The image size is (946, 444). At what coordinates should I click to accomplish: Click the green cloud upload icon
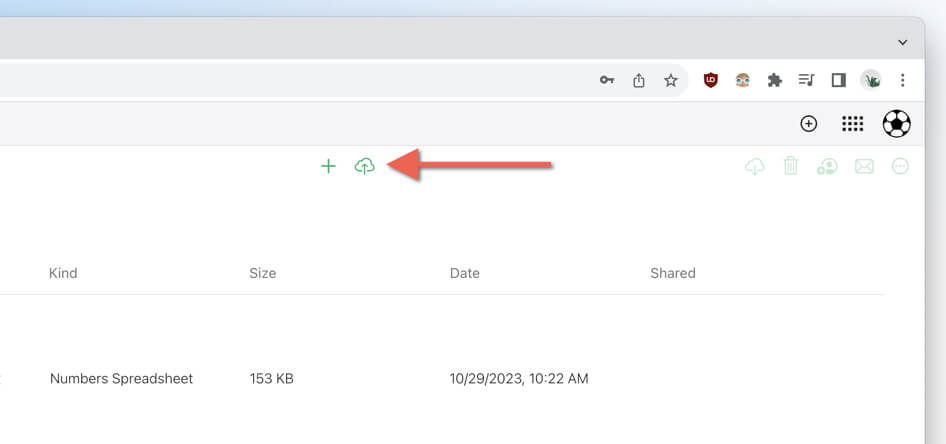[364, 166]
